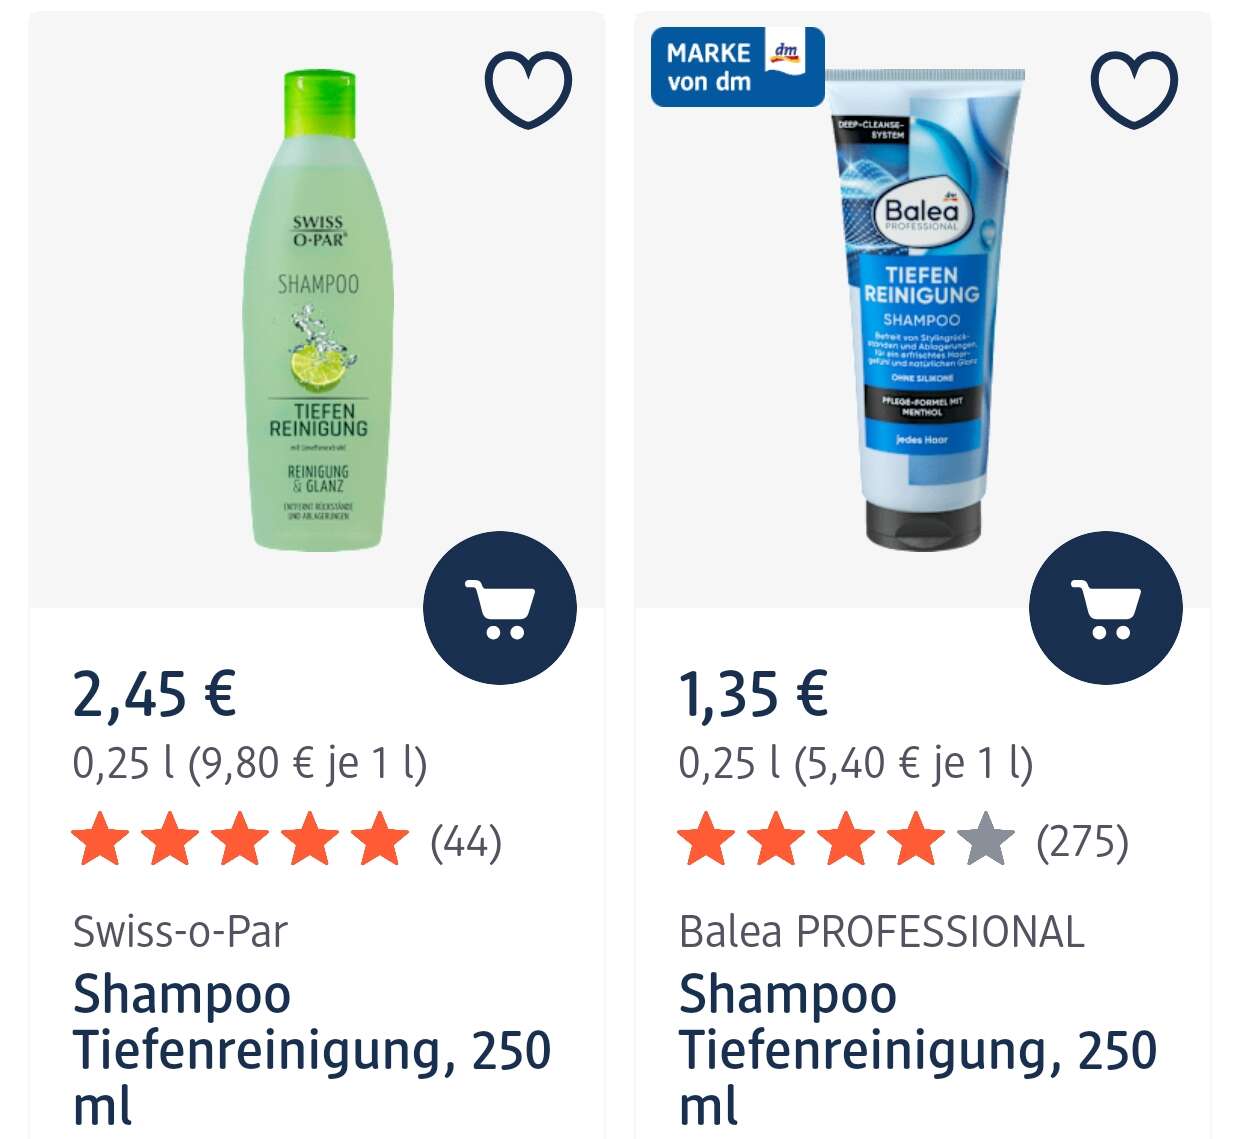Select the 1,35 € price

click(x=753, y=695)
